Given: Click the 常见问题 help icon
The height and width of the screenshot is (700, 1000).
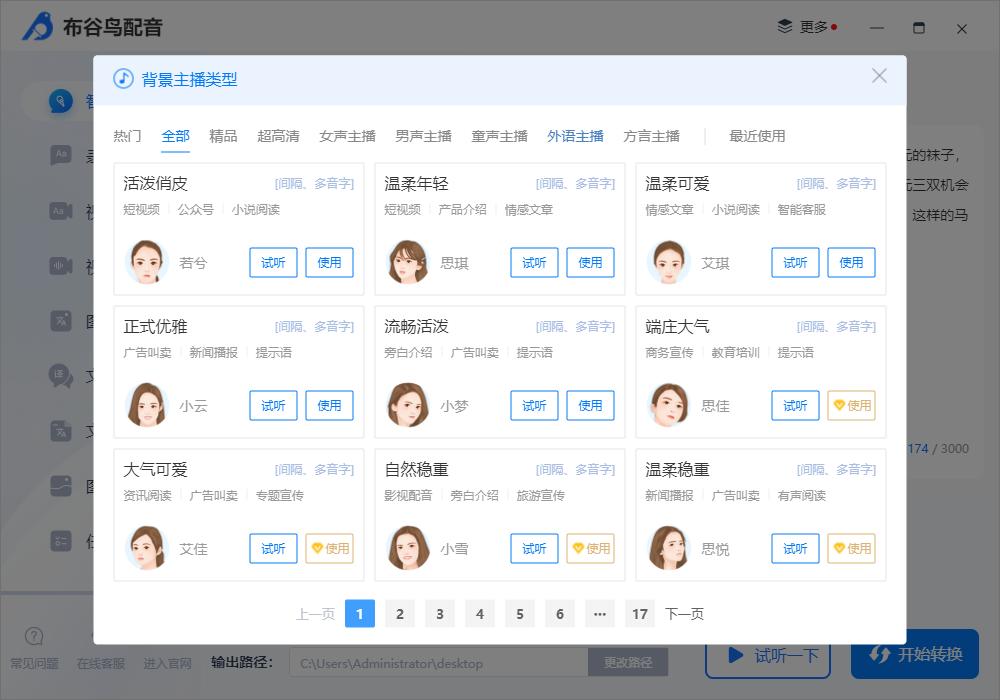Looking at the screenshot, I should point(34,636).
